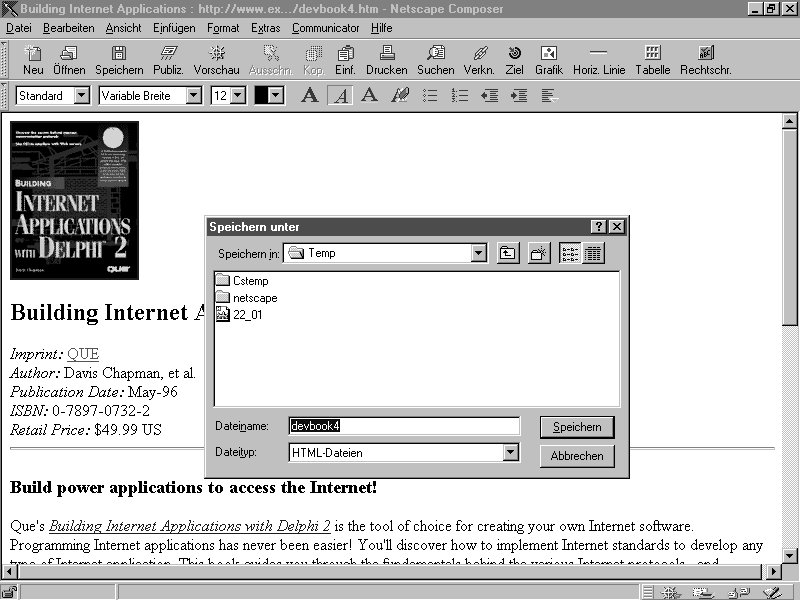
Task: Click the Drucken print icon
Action: click(386, 60)
